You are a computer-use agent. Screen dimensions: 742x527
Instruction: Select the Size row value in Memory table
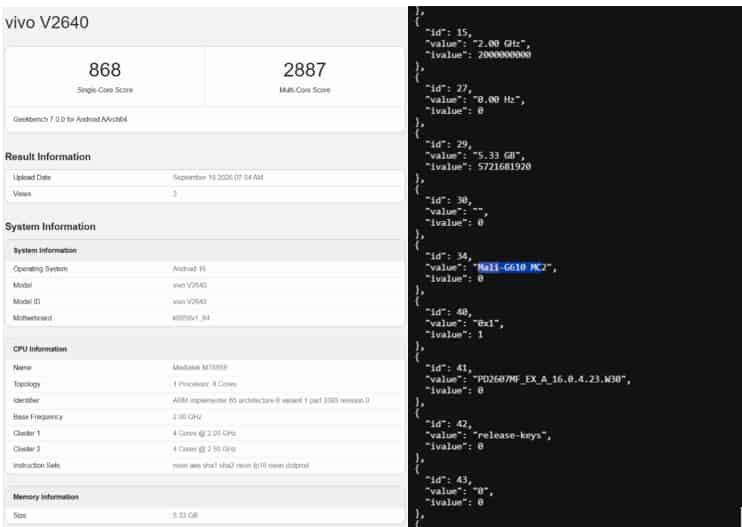pos(185,515)
